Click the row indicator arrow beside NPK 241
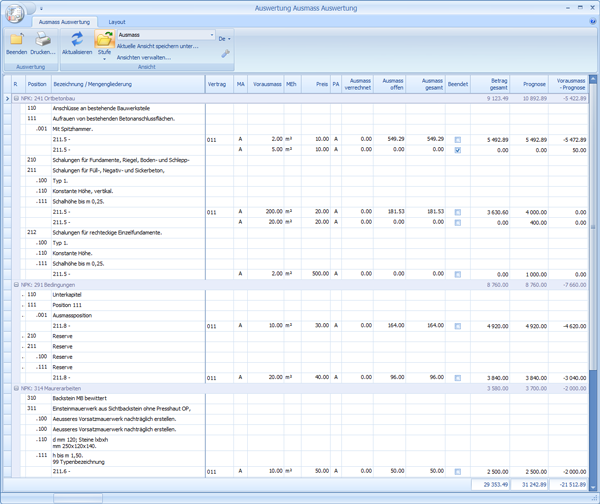 [x=7, y=98]
